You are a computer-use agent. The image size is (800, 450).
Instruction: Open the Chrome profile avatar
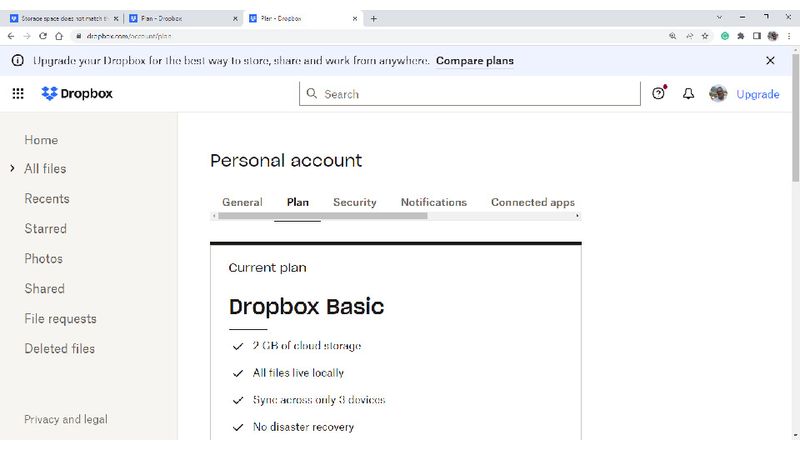click(x=773, y=36)
